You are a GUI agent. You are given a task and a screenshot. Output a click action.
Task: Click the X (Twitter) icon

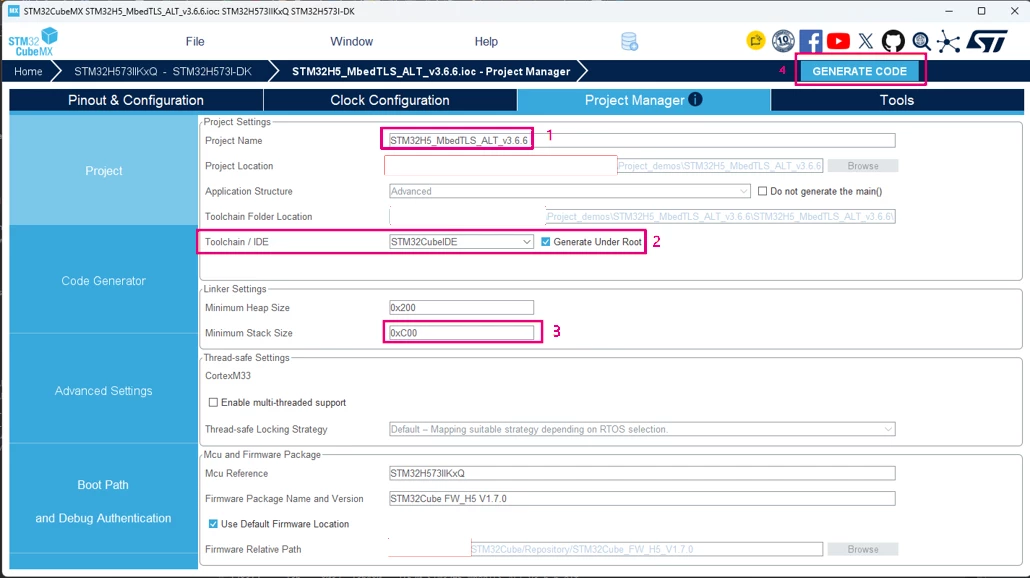(866, 41)
